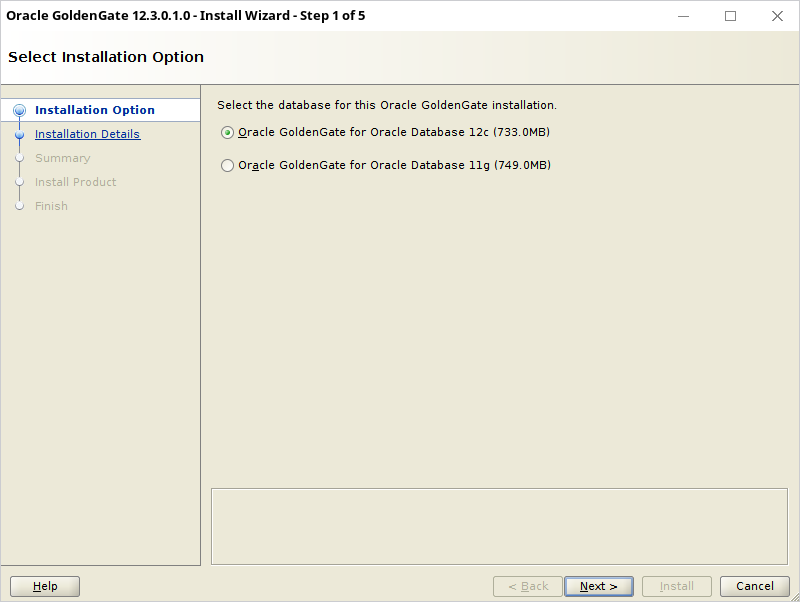
Task: Click the Installation Option step bullet icon
Action: [19, 110]
